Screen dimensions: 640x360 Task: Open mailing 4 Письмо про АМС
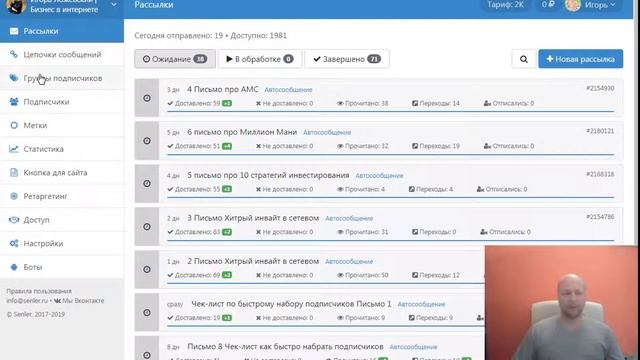coord(222,89)
